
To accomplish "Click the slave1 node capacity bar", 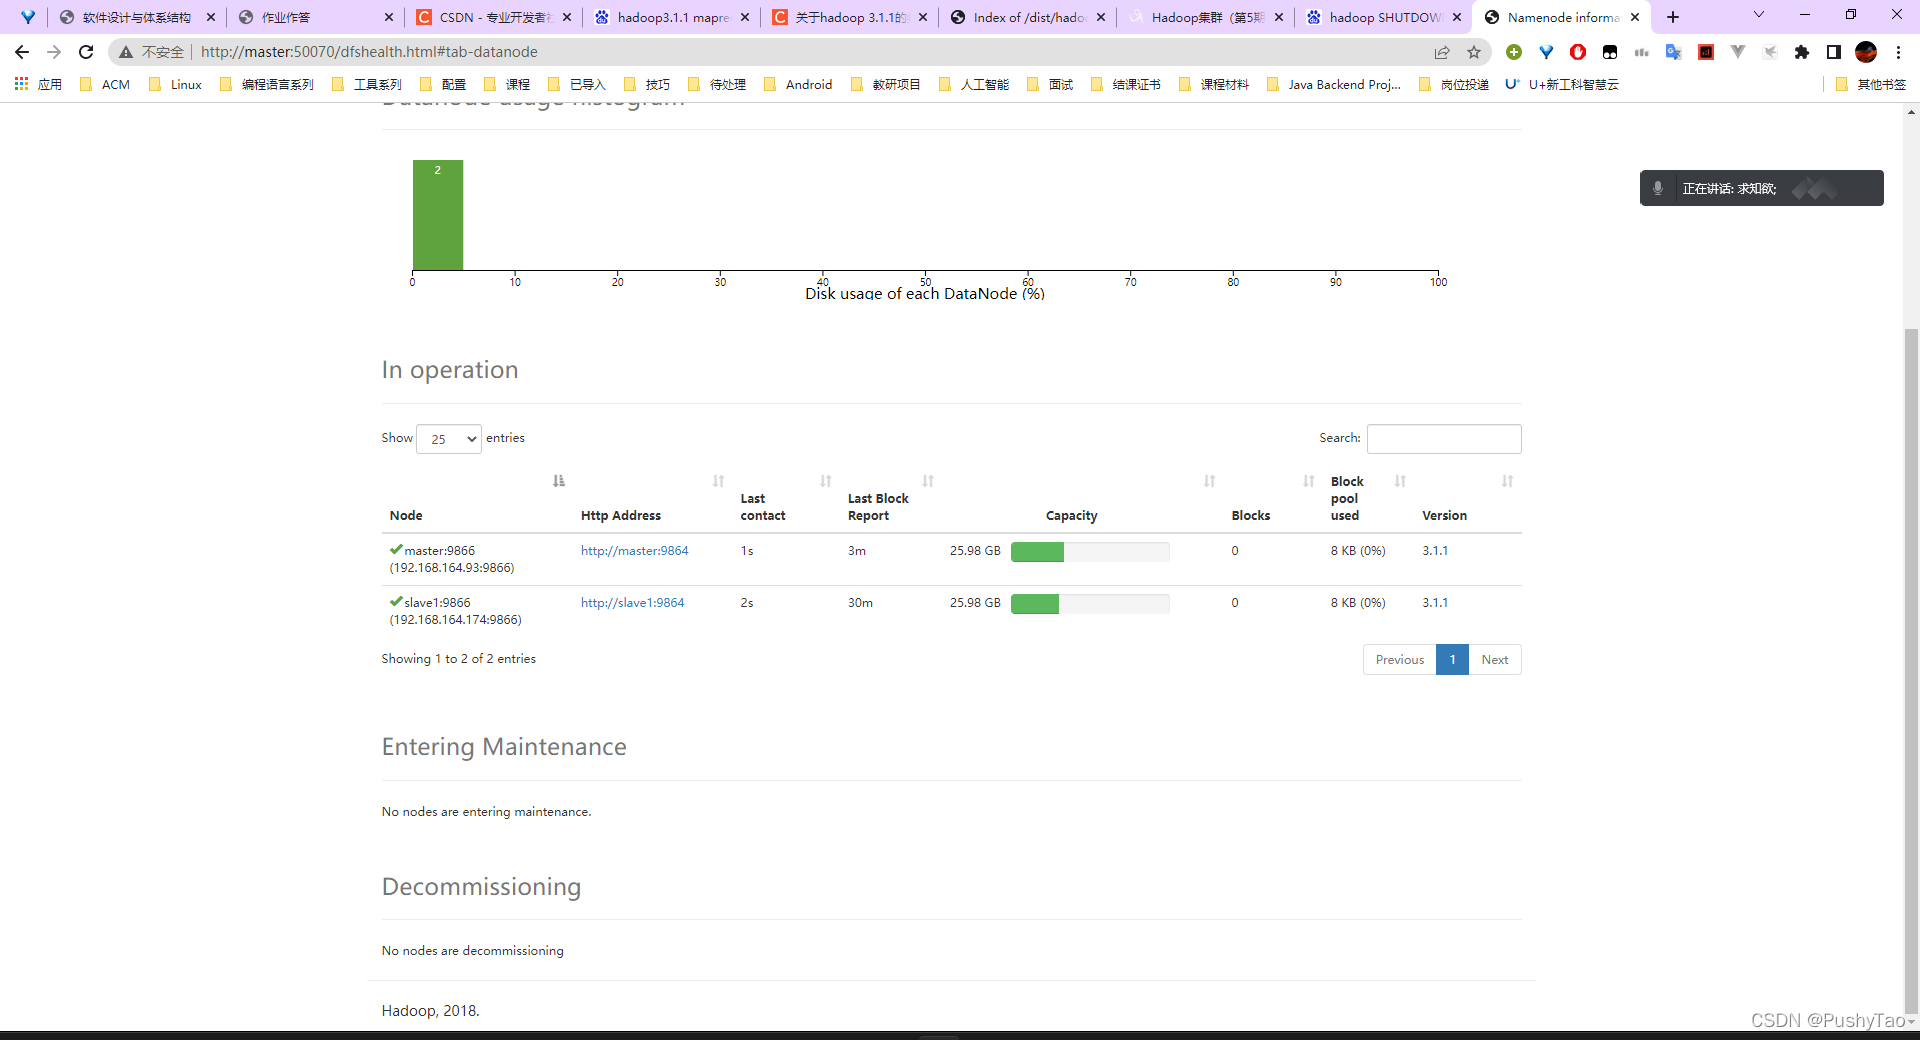I will [x=1090, y=604].
